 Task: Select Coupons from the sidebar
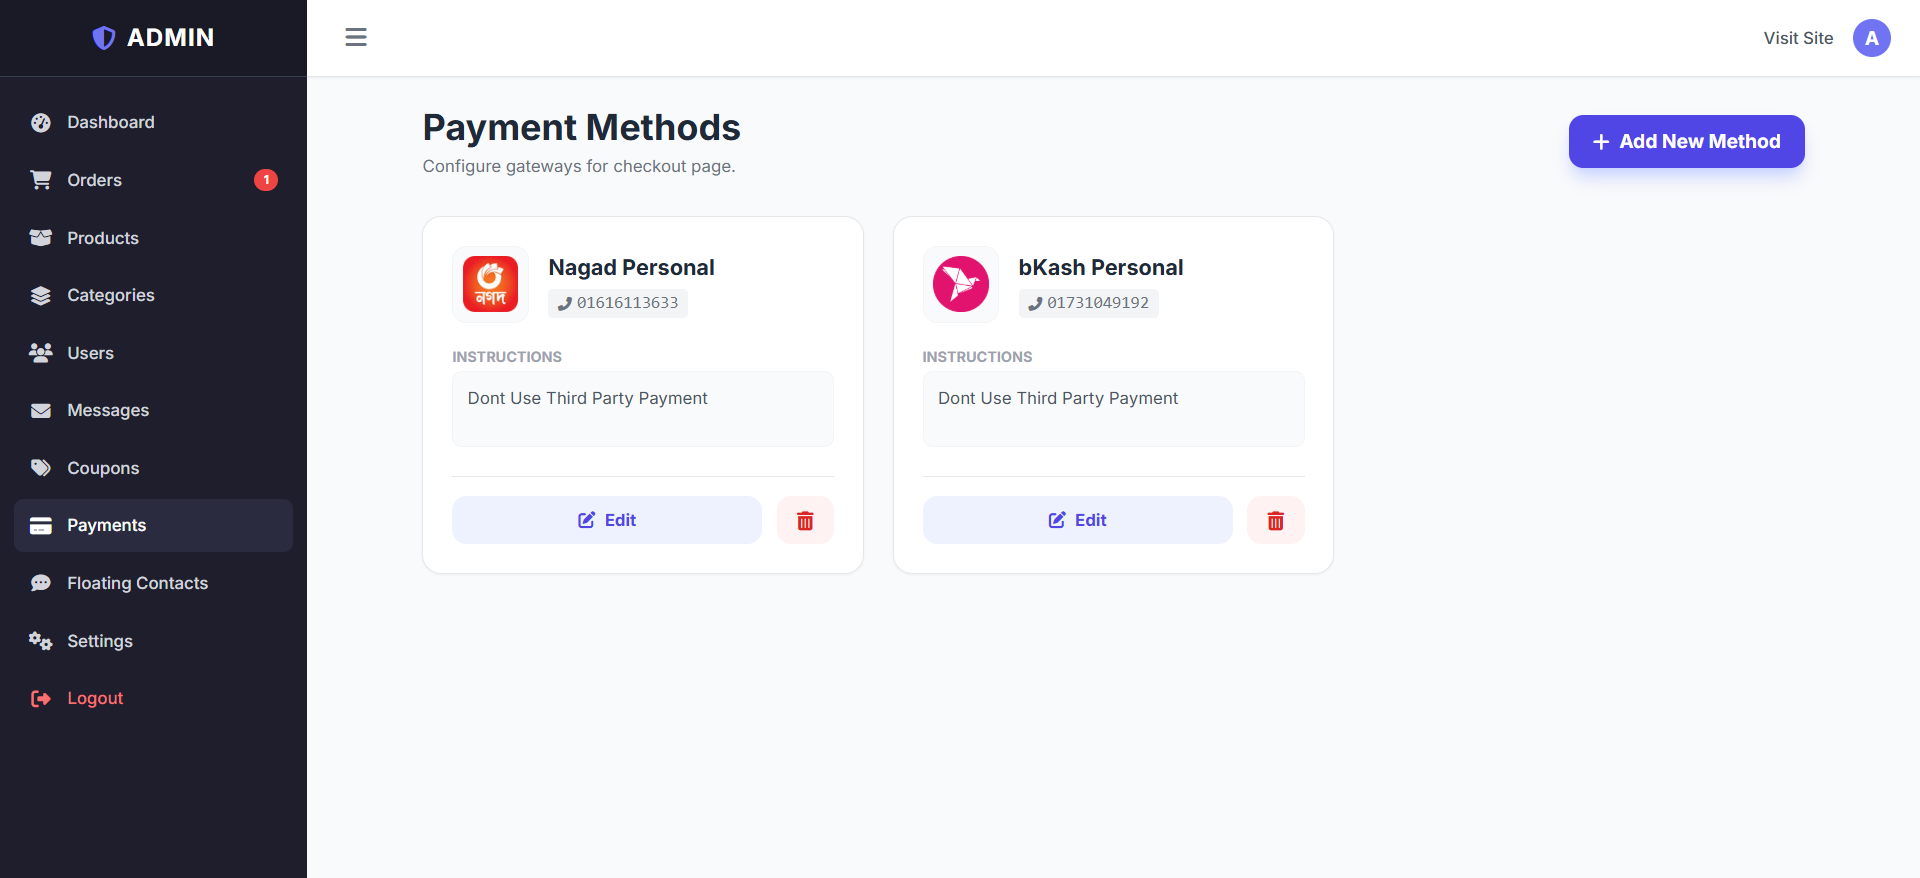[102, 468]
